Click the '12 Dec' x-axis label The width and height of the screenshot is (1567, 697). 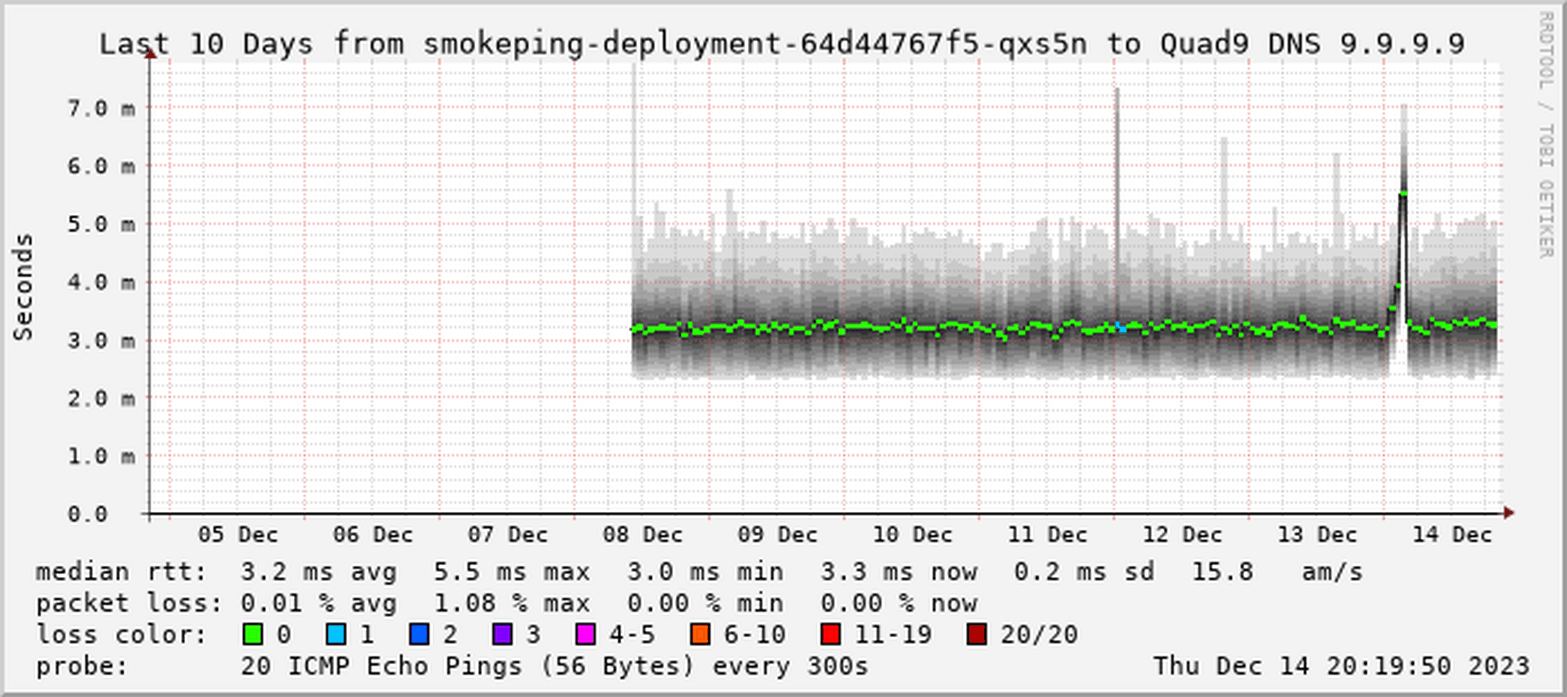click(x=1182, y=534)
